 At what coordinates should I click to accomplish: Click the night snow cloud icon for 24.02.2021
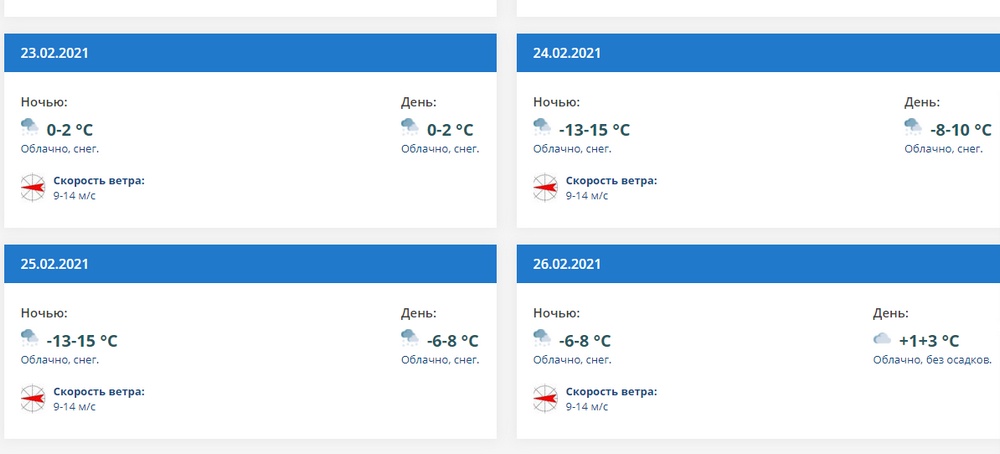[x=542, y=128]
